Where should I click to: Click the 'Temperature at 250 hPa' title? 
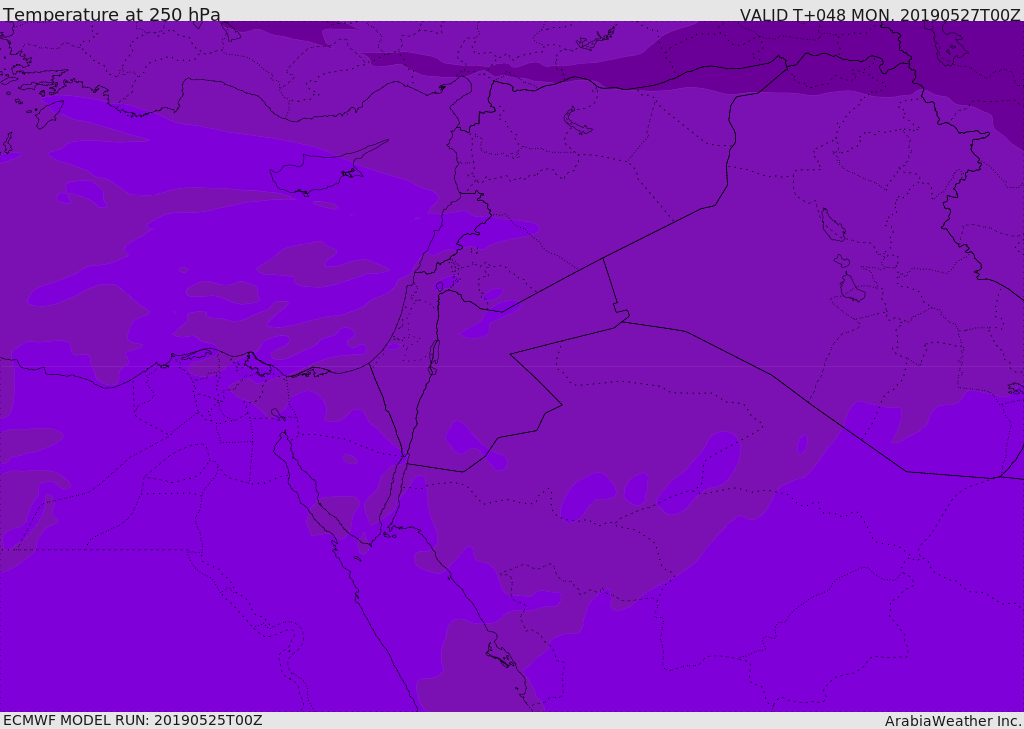pos(112,14)
